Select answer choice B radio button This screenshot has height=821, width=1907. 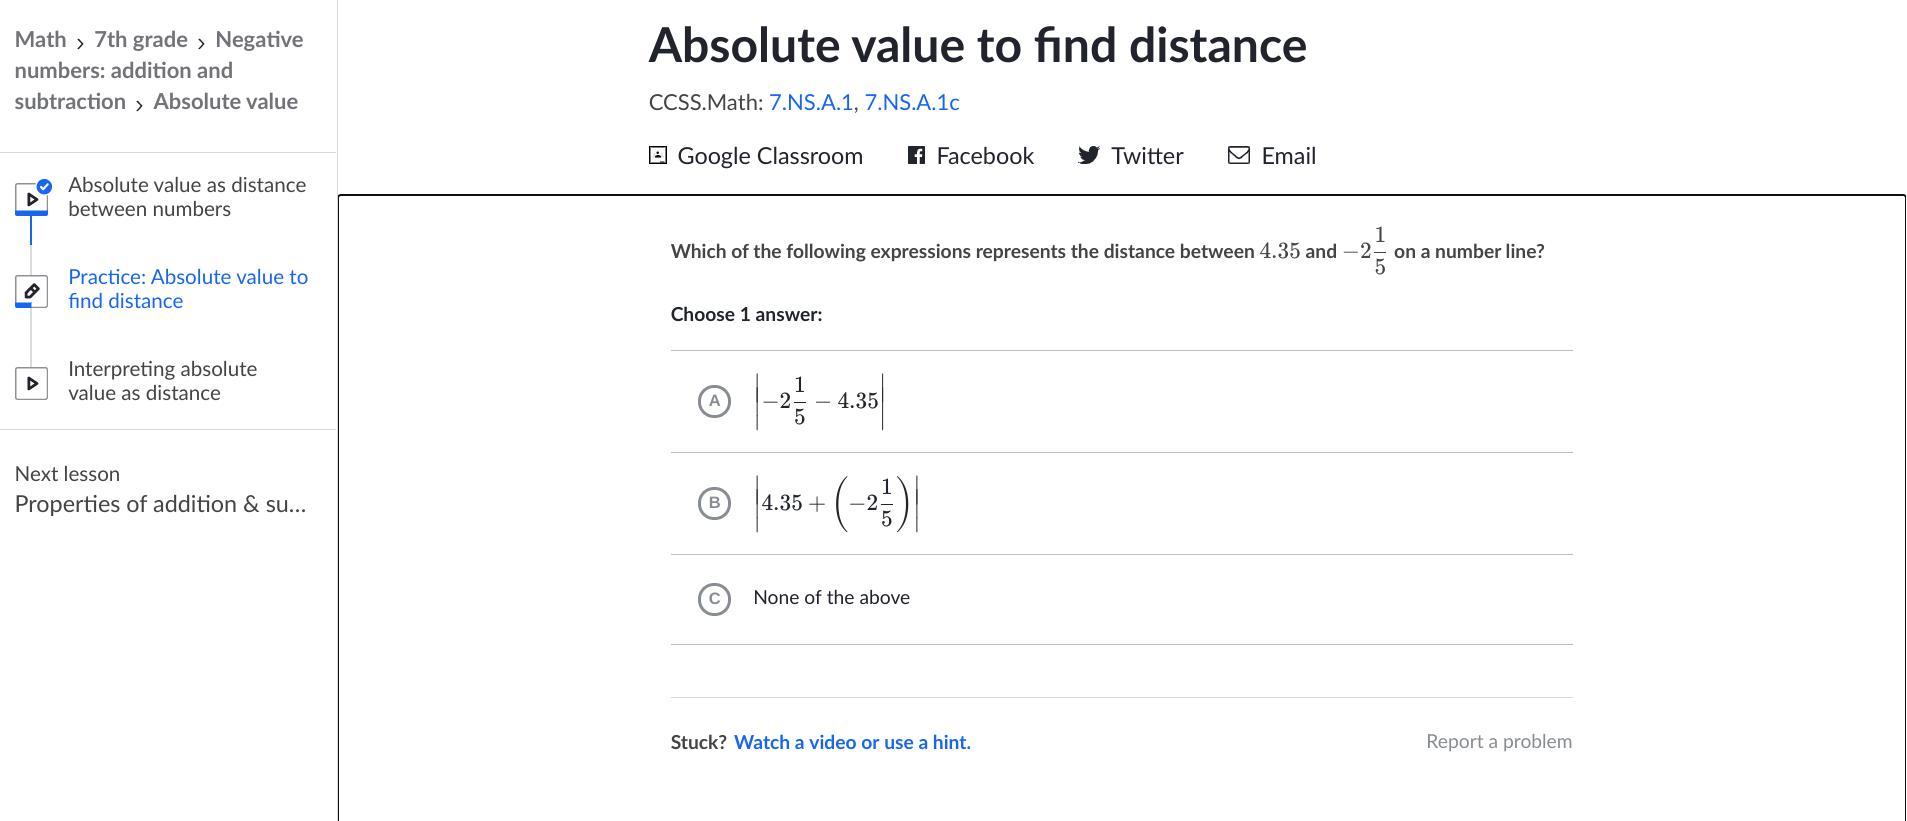pyautogui.click(x=714, y=503)
